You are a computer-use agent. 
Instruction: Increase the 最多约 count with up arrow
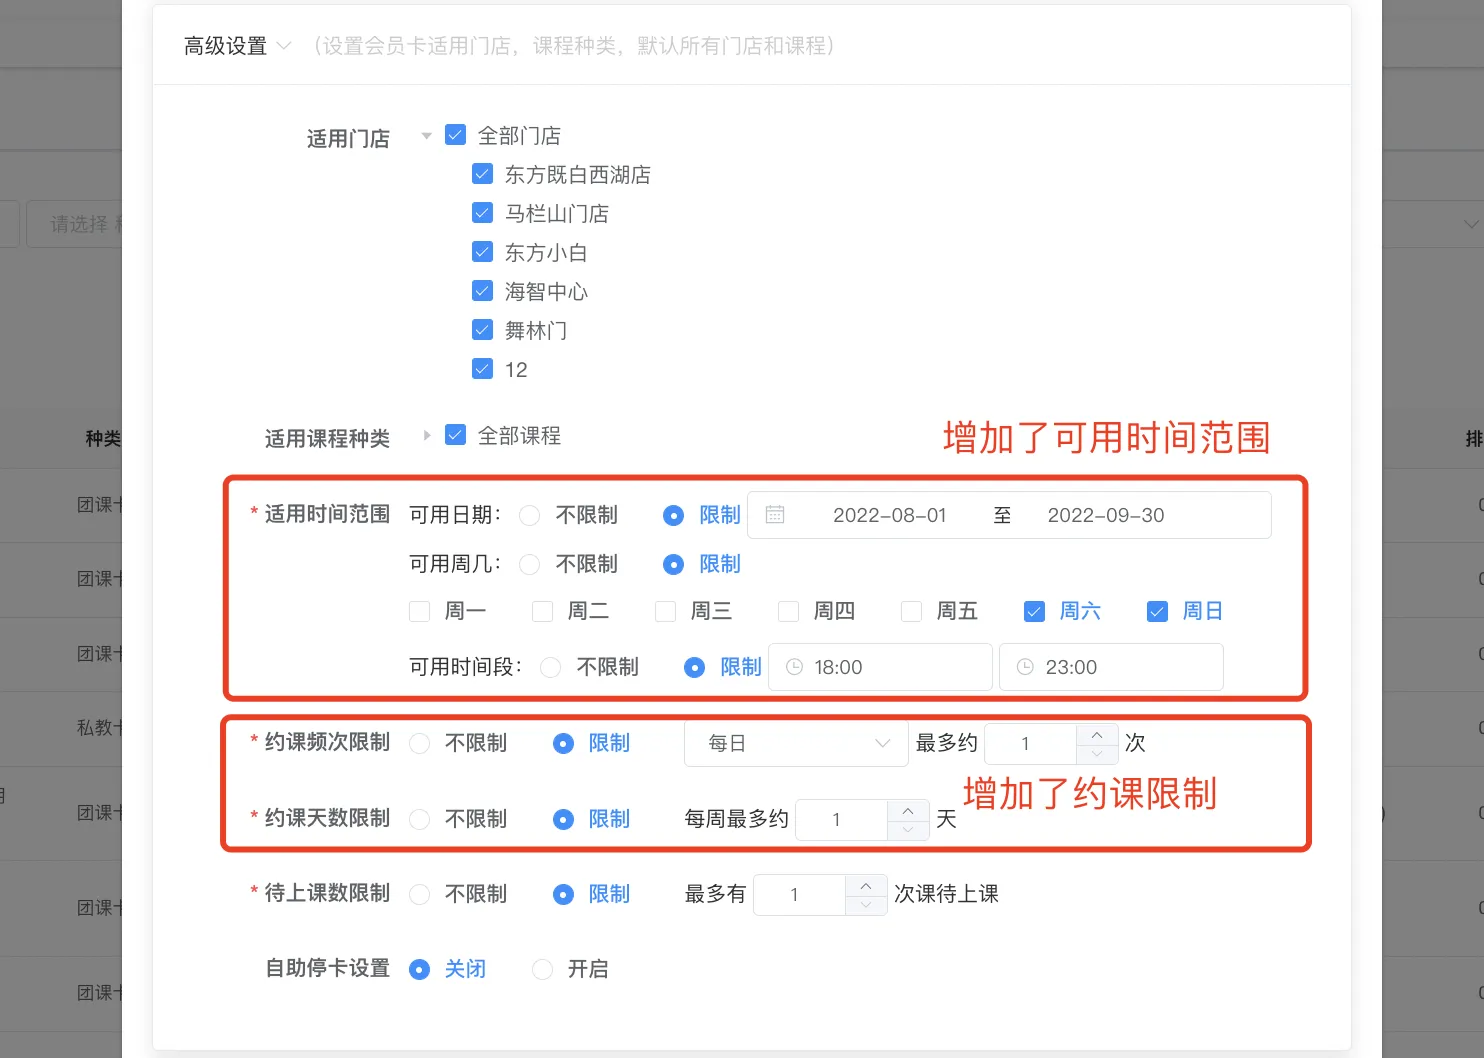(1097, 734)
